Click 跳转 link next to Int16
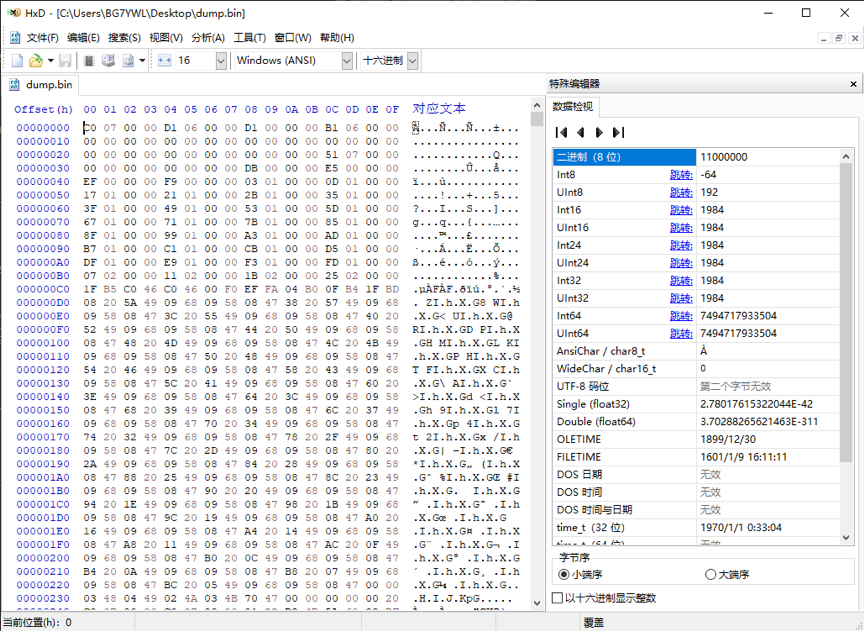The width and height of the screenshot is (864, 631). tap(681, 210)
